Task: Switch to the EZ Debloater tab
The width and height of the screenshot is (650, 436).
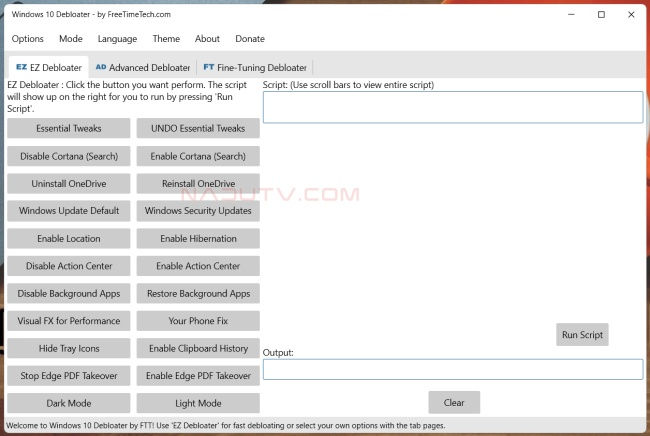Action: point(49,67)
